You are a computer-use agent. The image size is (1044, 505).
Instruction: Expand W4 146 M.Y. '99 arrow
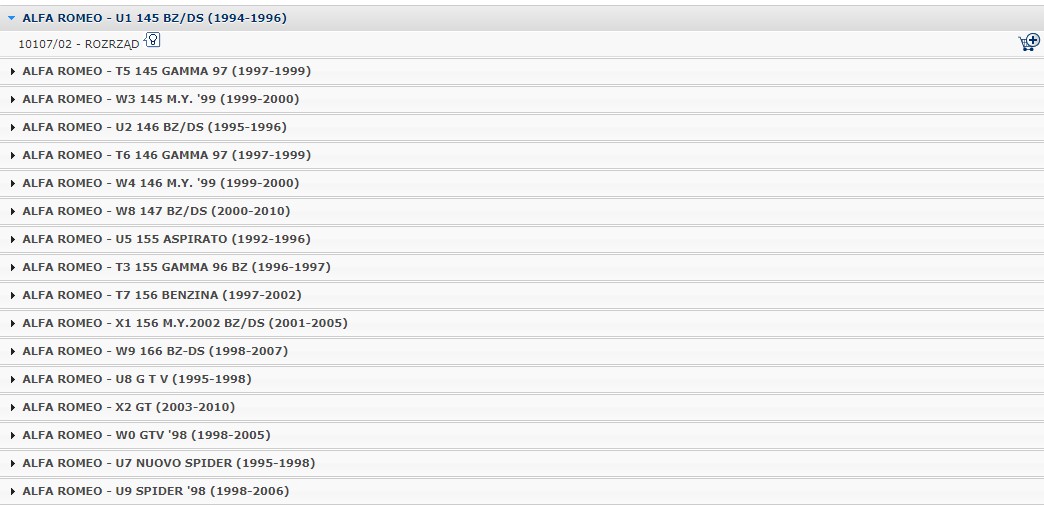13,183
